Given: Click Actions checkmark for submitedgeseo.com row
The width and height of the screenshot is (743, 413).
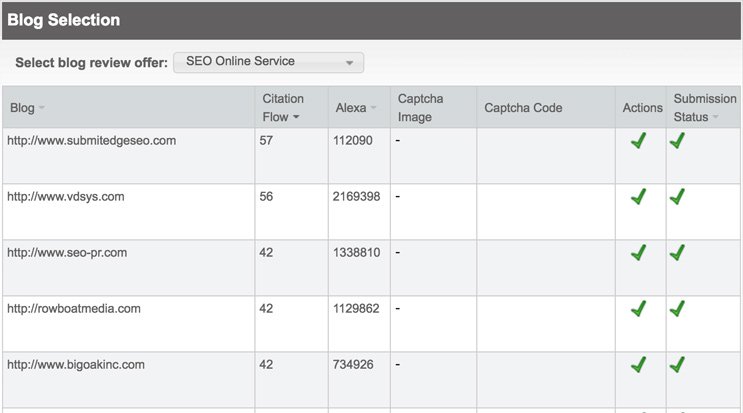Looking at the screenshot, I should (639, 141).
